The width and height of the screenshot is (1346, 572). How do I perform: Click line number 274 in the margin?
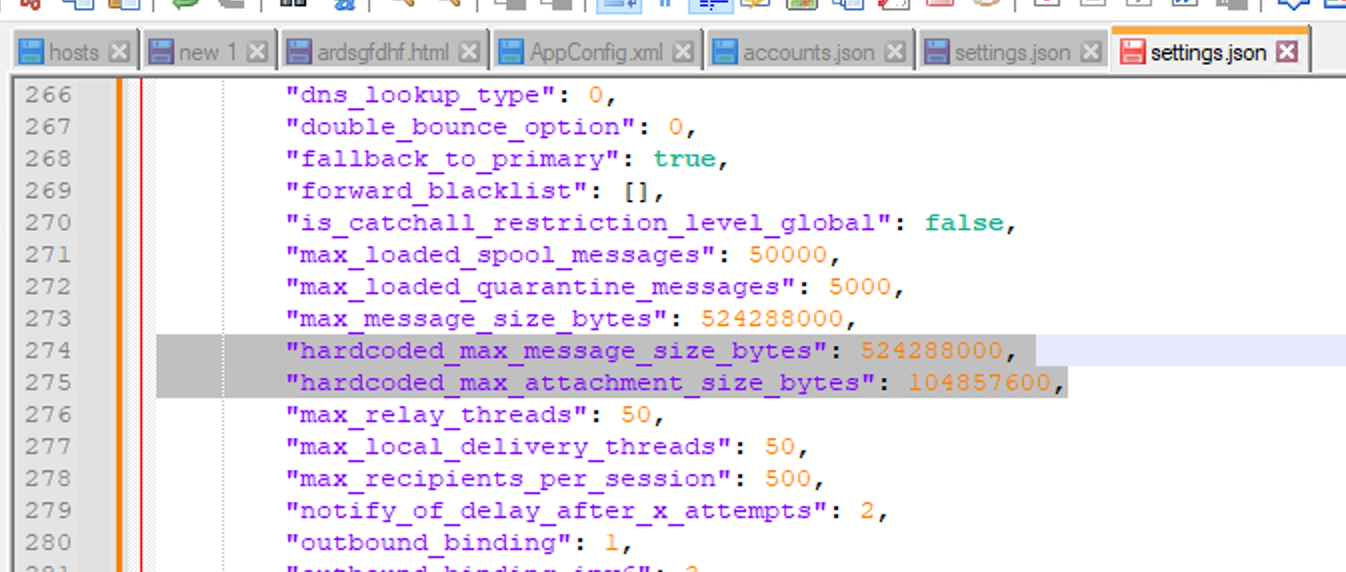(49, 350)
